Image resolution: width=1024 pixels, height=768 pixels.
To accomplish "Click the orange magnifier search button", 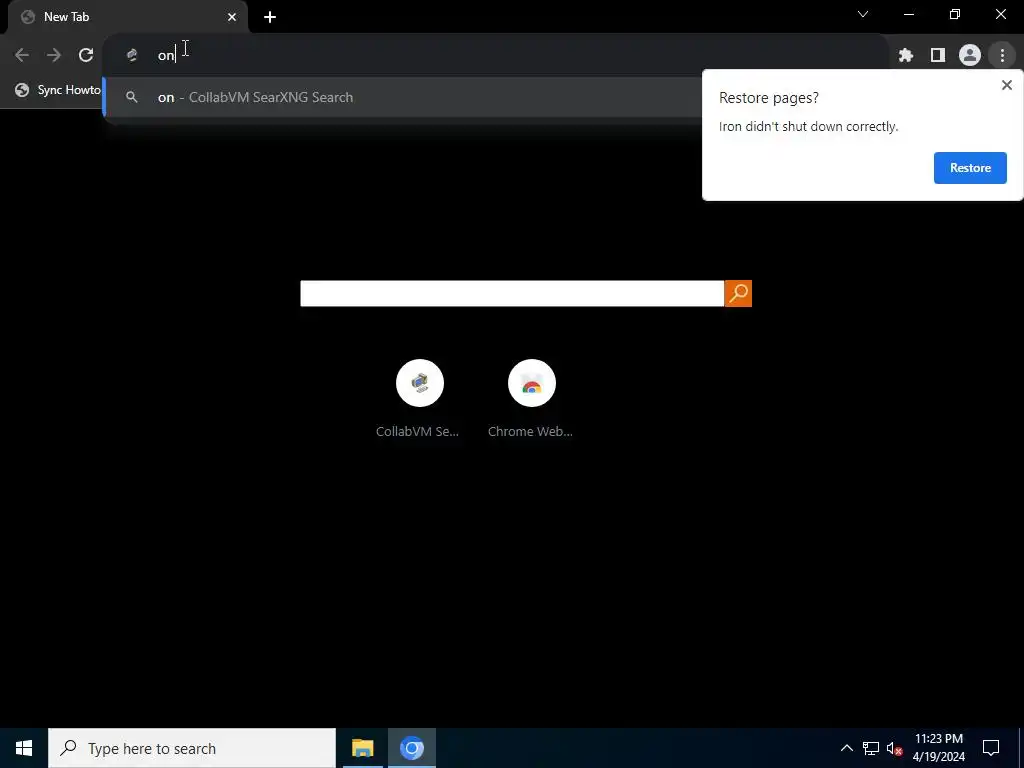I will coord(738,293).
